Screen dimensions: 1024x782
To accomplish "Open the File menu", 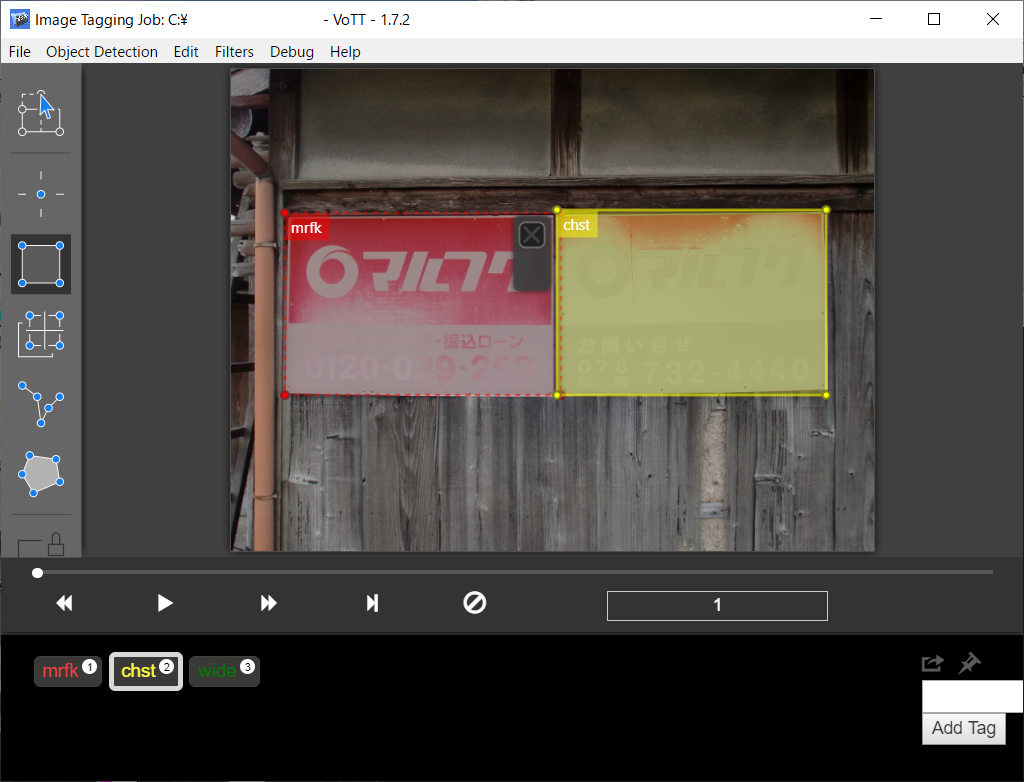I will tap(20, 52).
